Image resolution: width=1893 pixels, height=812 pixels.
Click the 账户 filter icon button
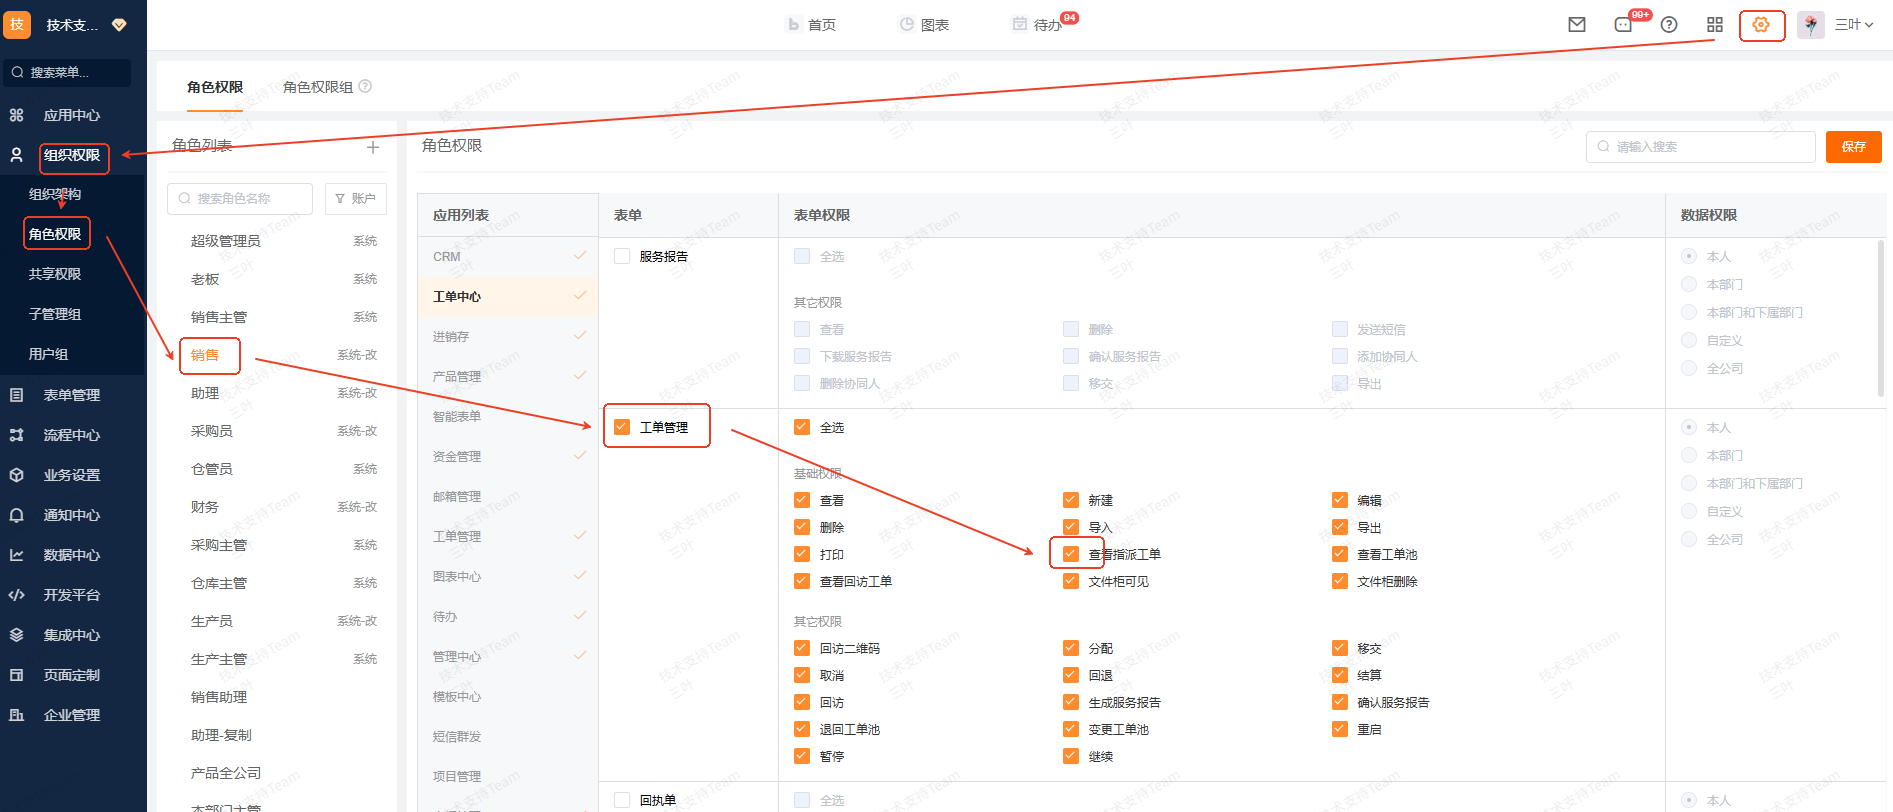[355, 199]
